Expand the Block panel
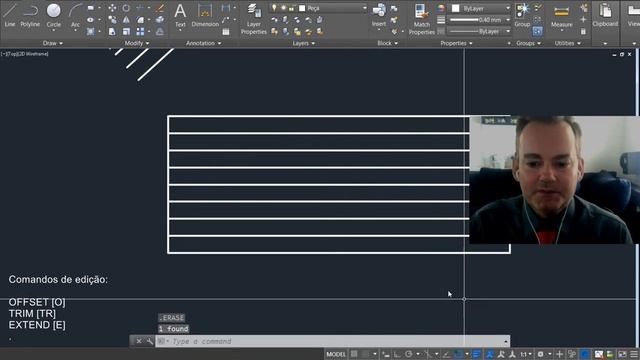 tap(387, 43)
